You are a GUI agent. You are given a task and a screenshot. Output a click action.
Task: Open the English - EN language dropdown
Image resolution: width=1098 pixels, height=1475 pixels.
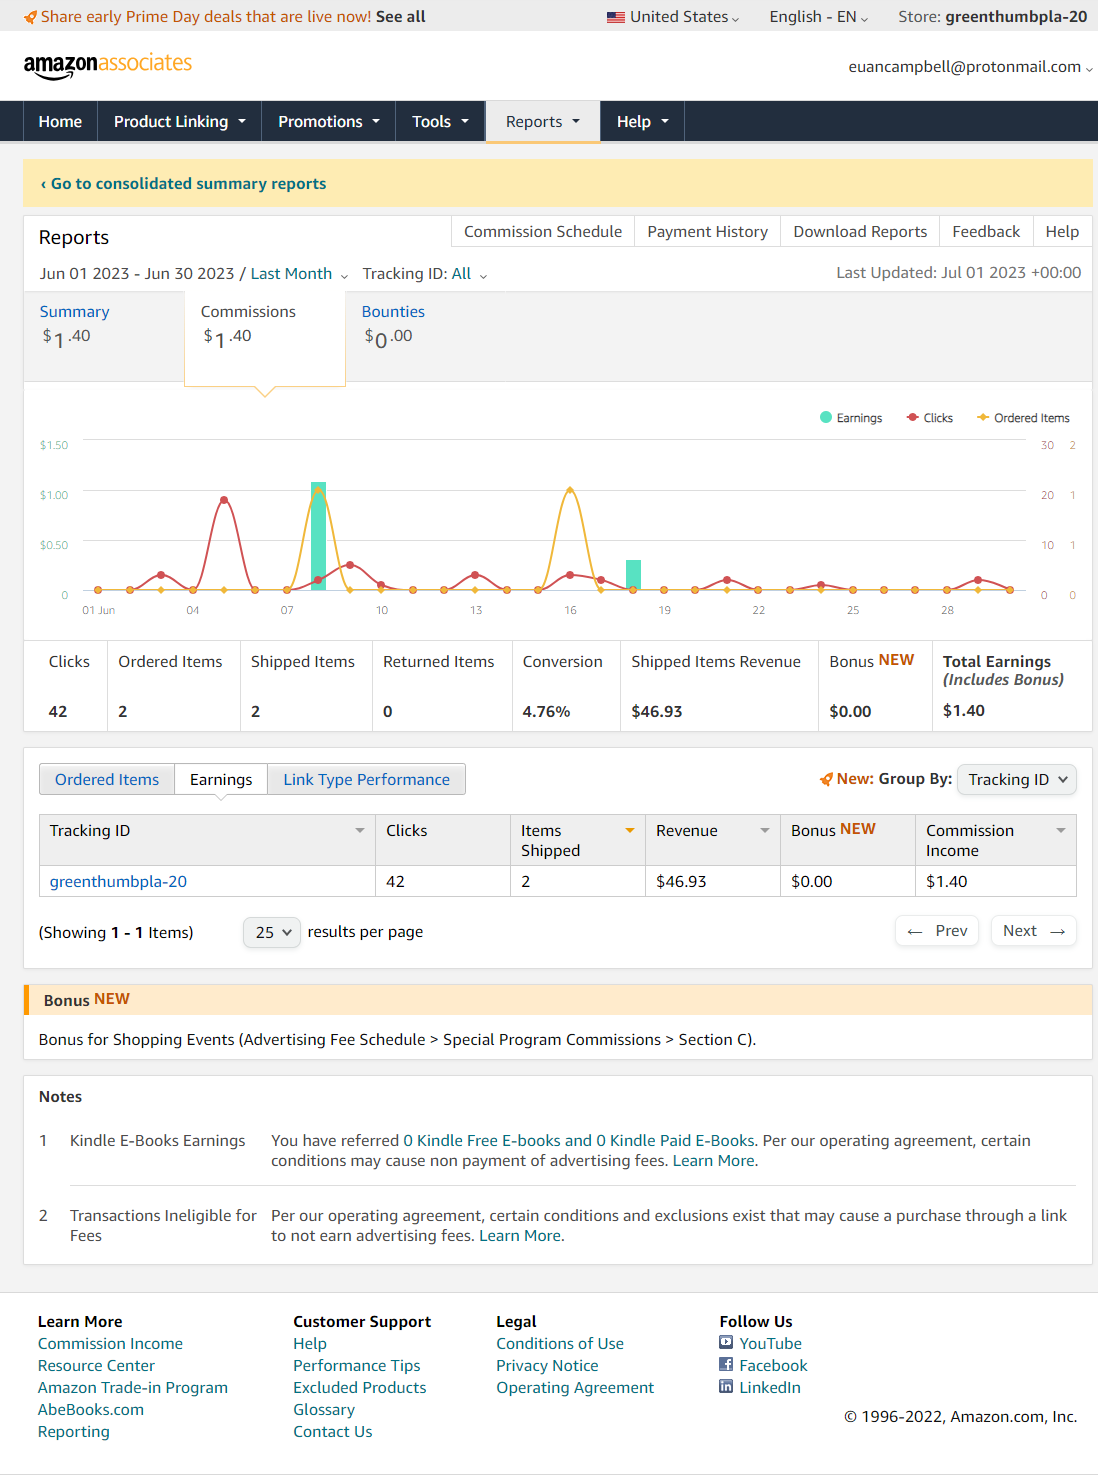[819, 17]
